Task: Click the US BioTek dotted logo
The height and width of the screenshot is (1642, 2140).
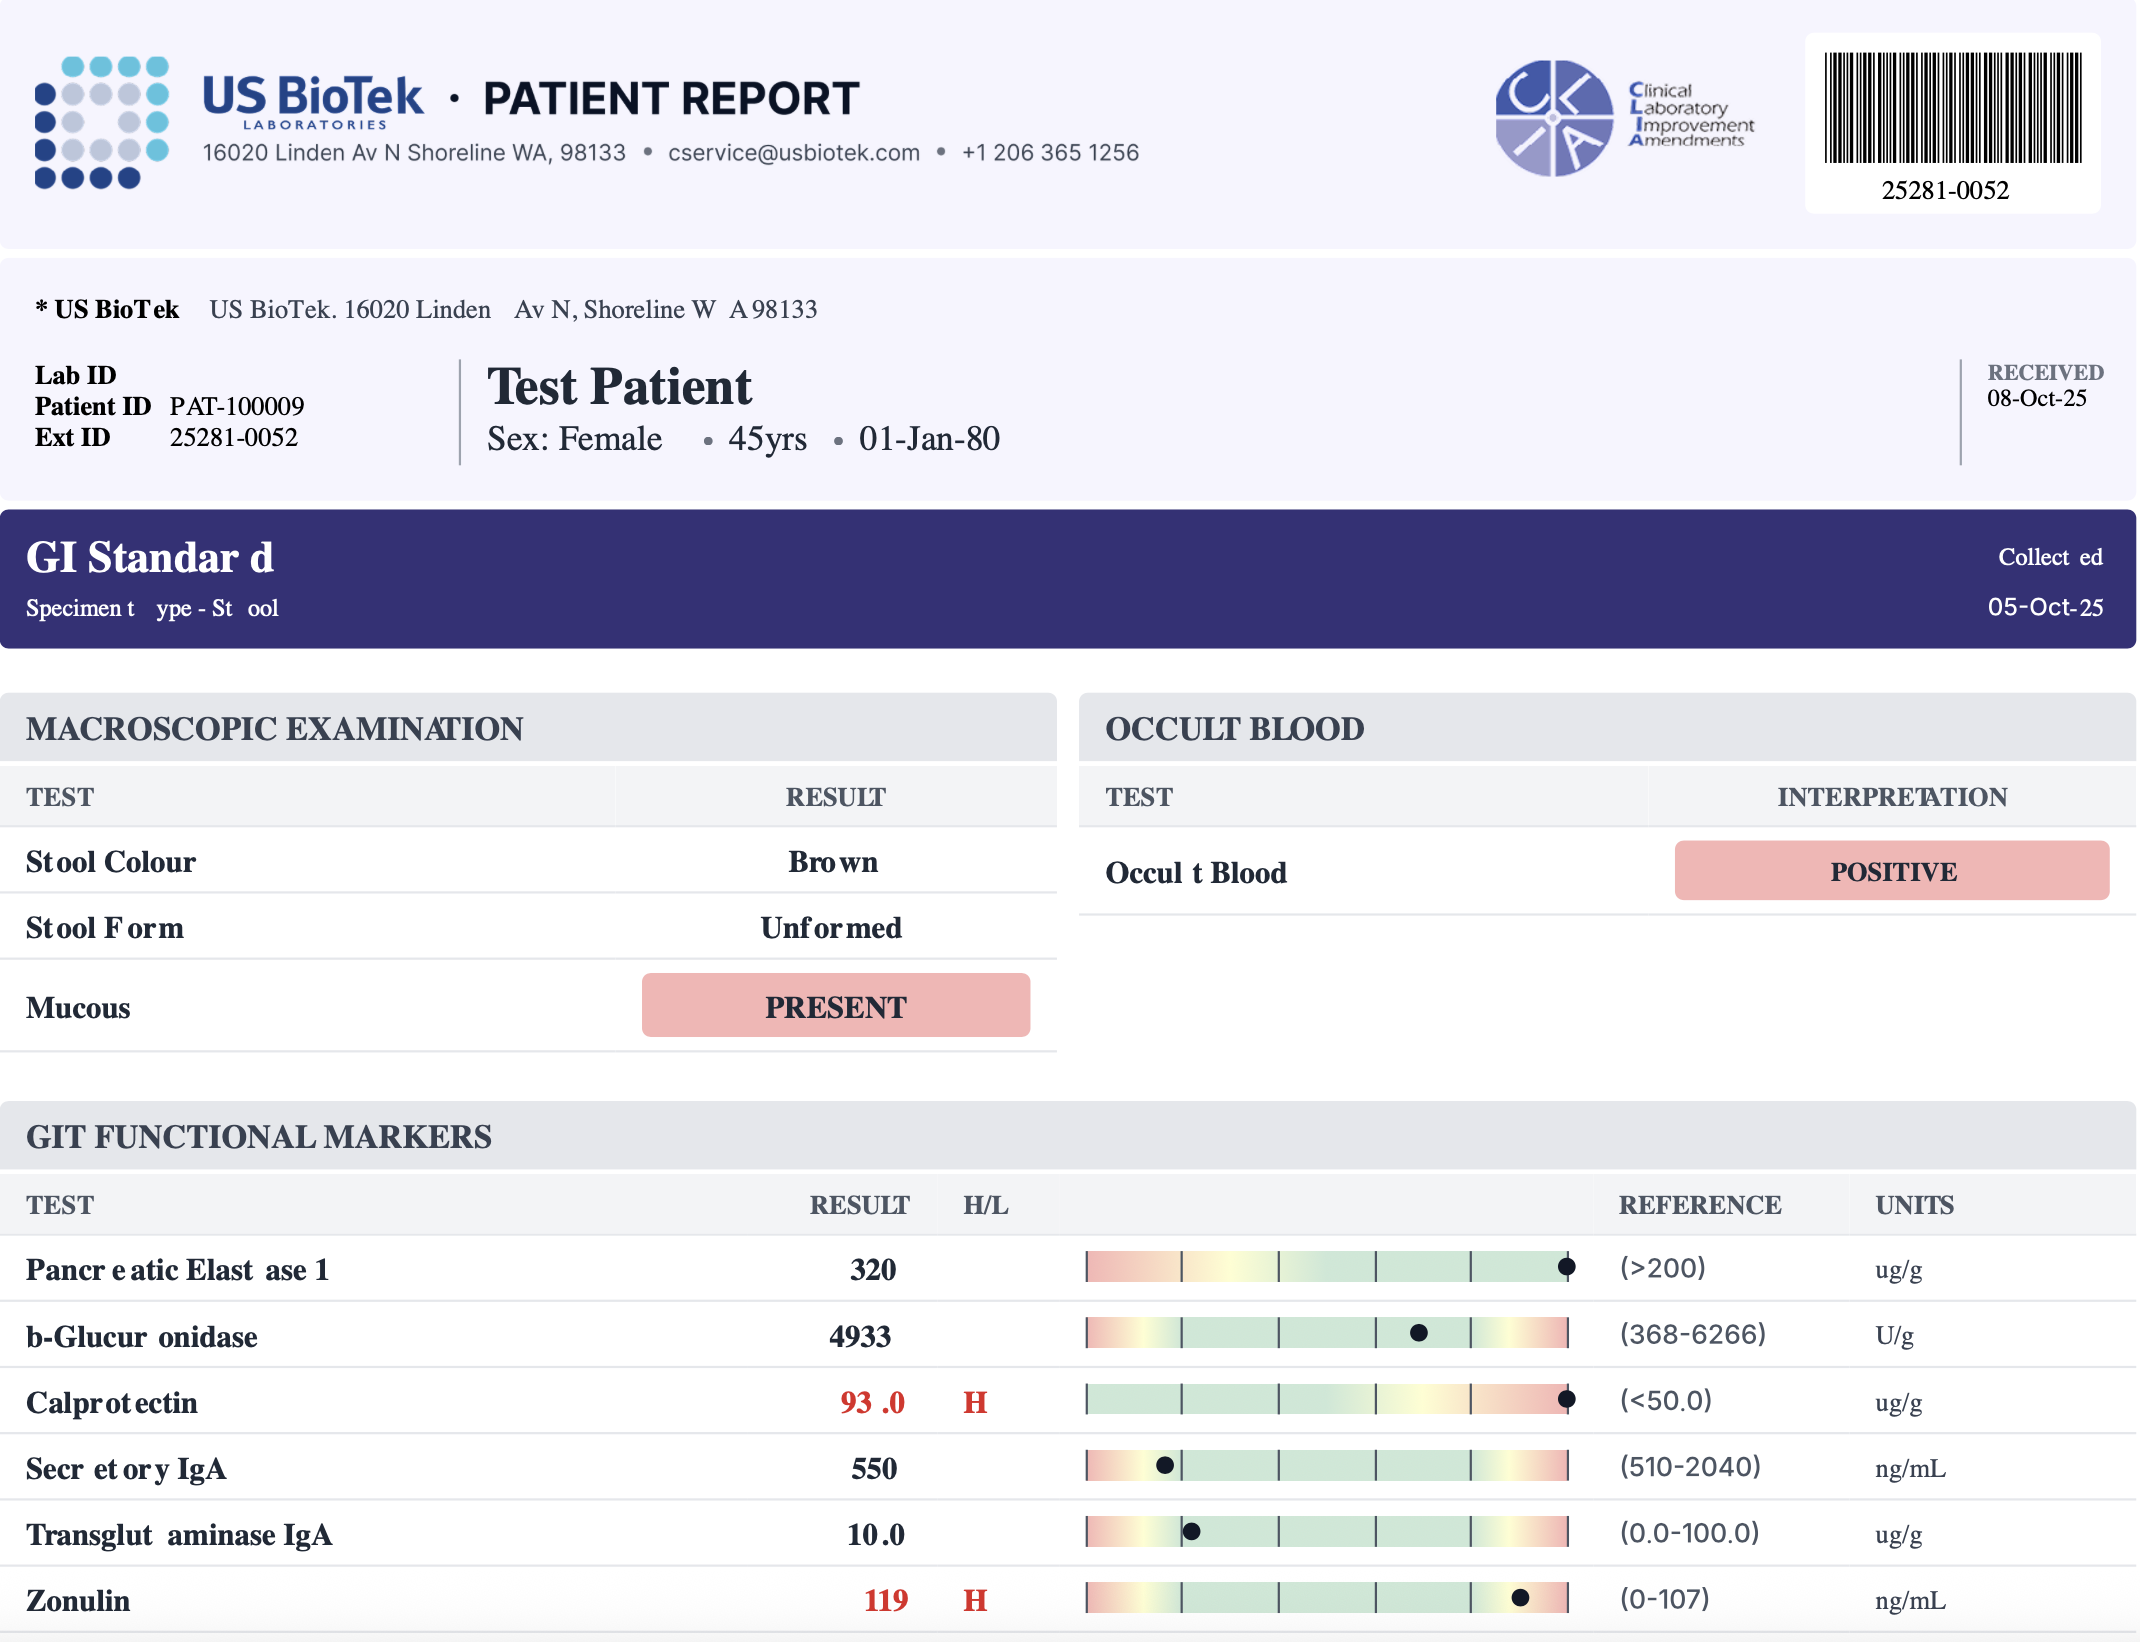Action: (101, 122)
